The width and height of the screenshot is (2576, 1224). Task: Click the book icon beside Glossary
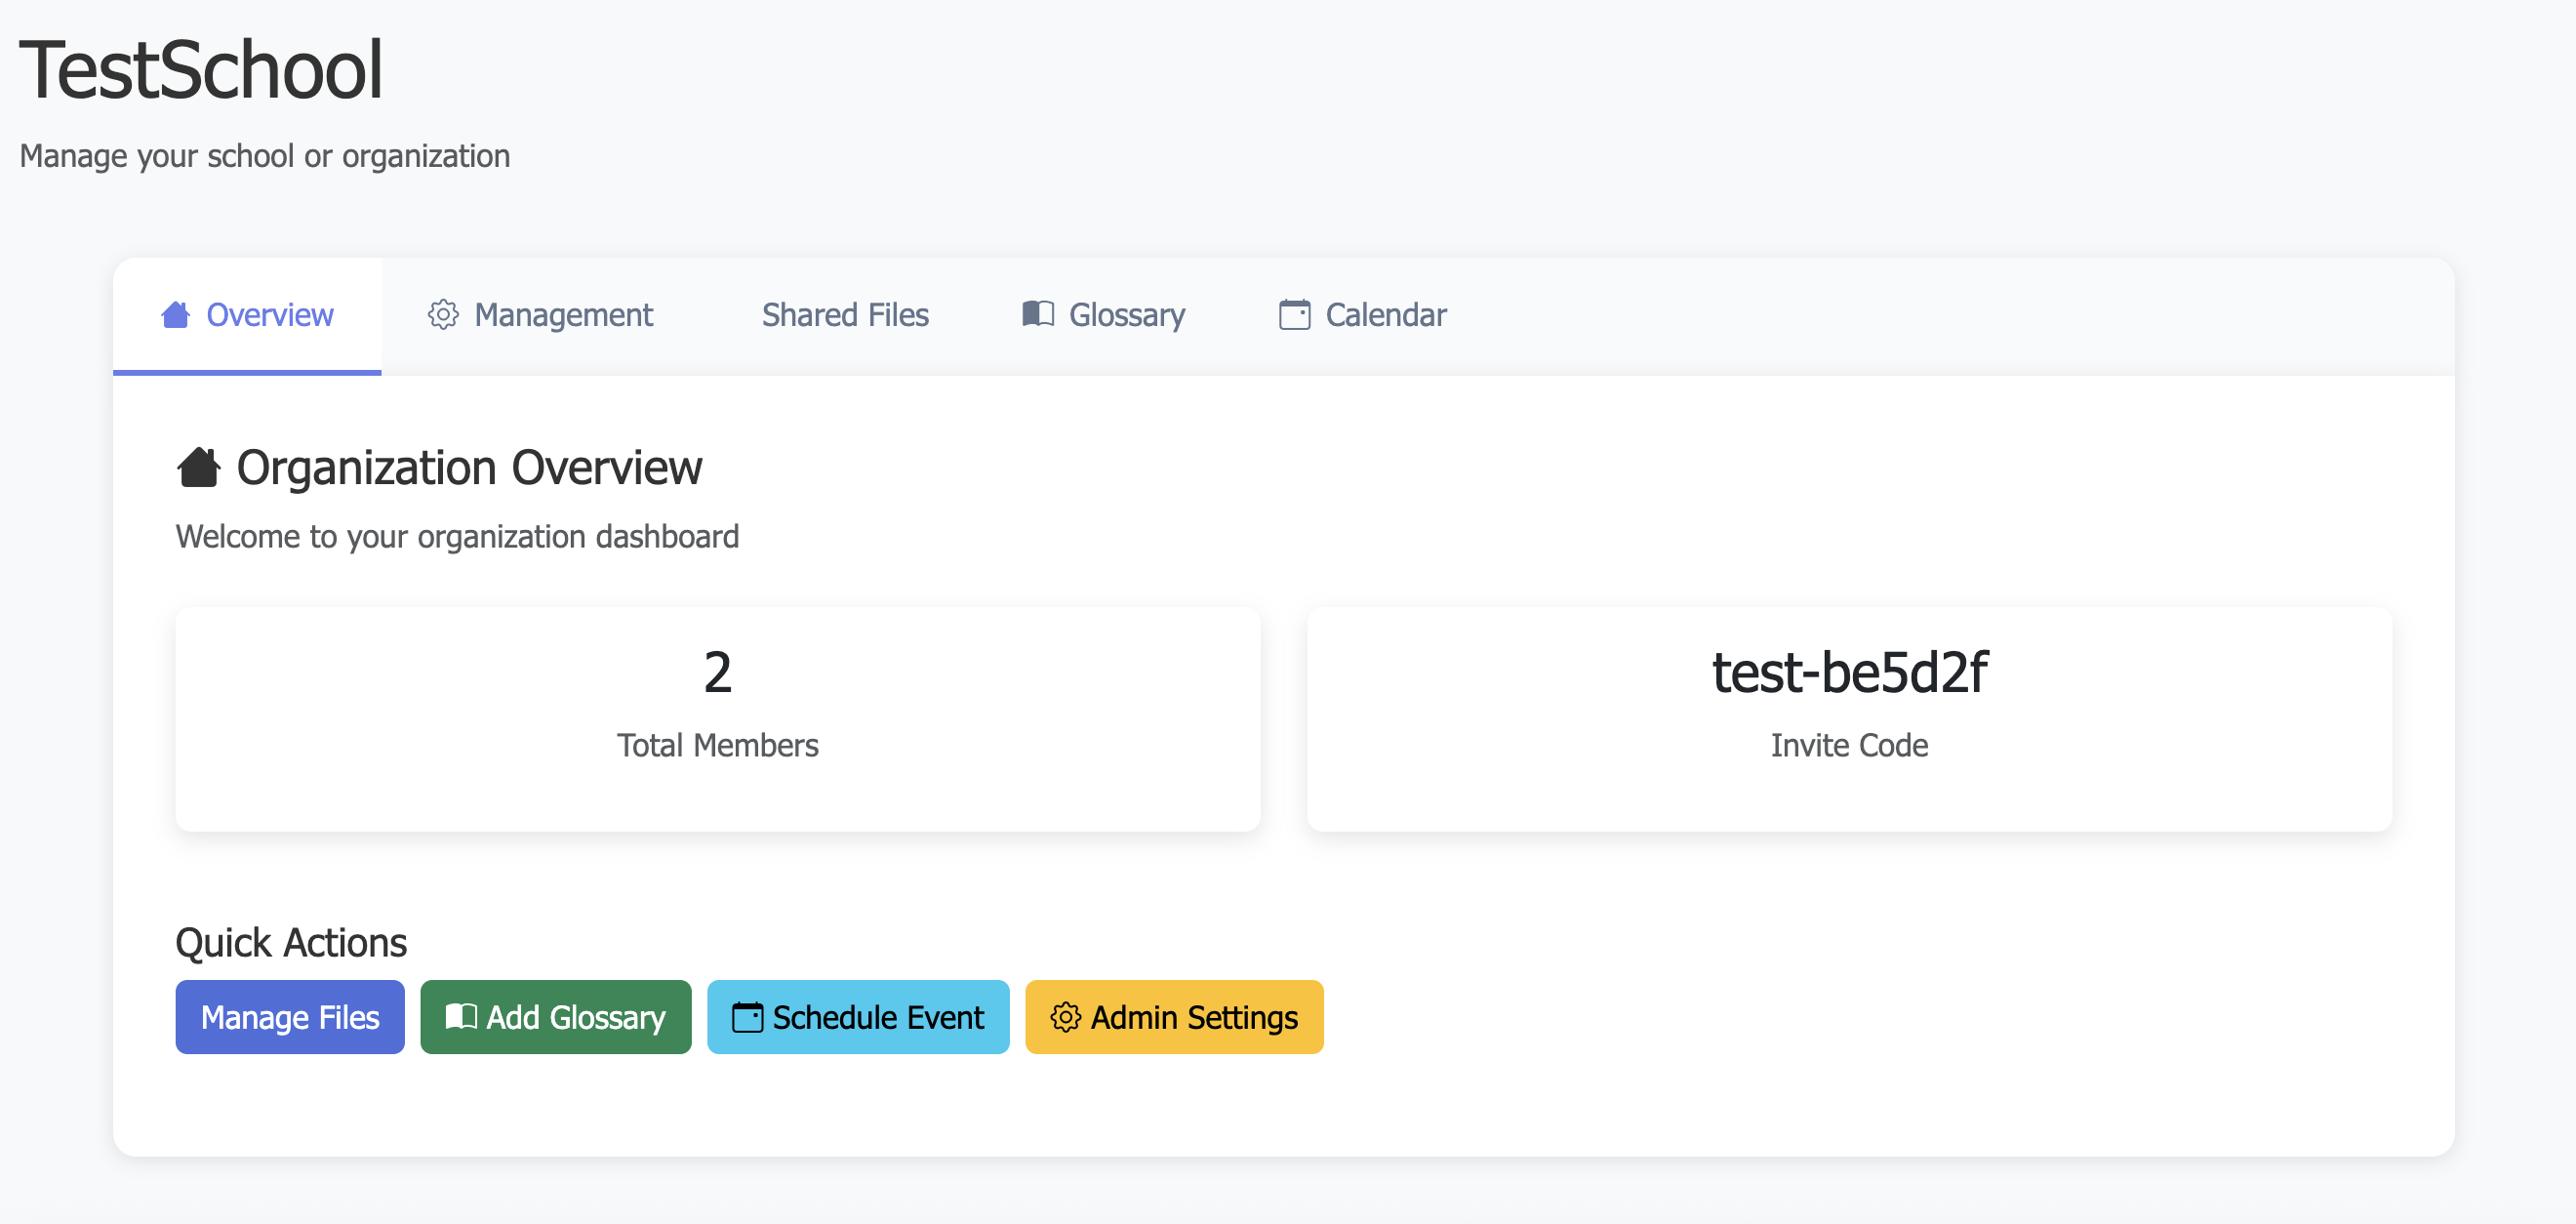(x=1038, y=314)
